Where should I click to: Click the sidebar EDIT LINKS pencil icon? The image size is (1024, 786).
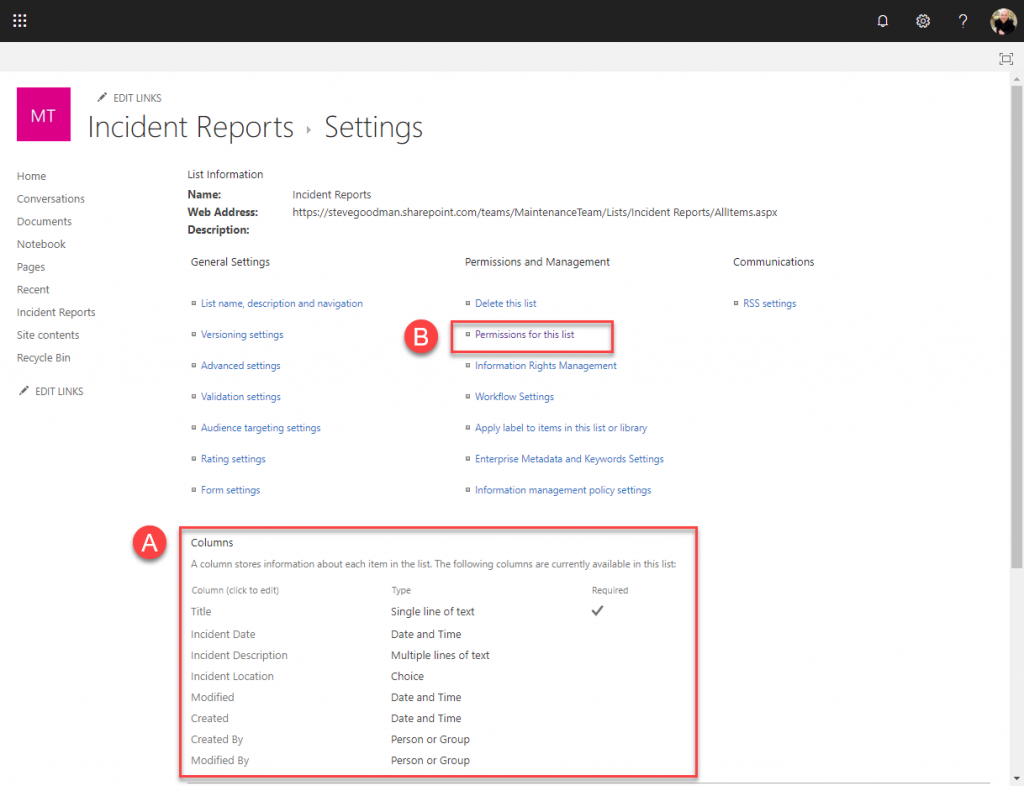coord(24,391)
